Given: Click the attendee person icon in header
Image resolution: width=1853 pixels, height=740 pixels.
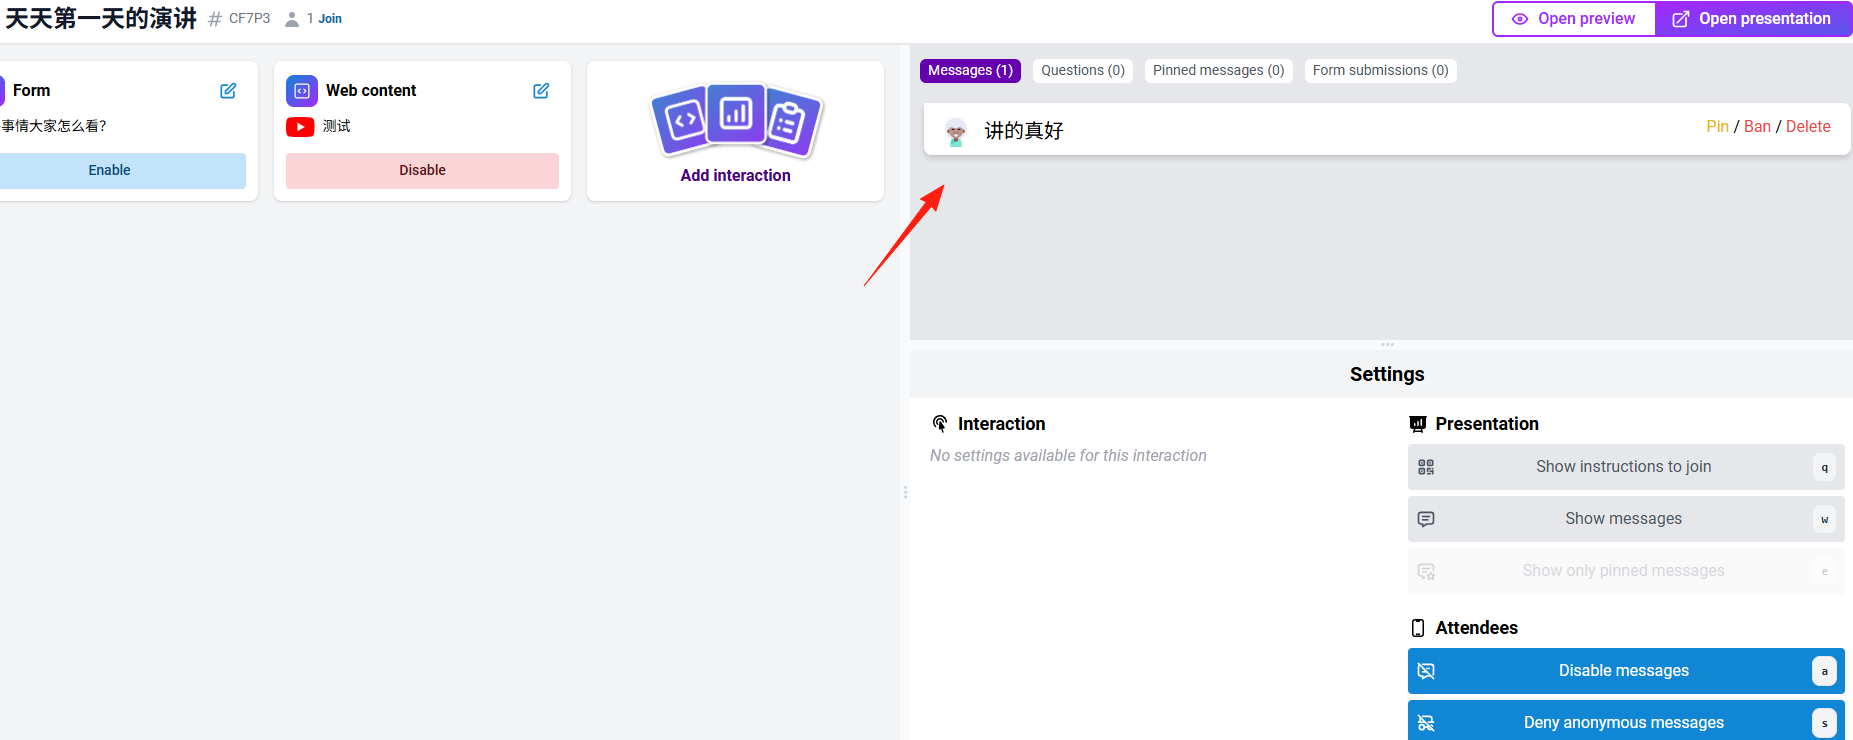Looking at the screenshot, I should [x=292, y=19].
